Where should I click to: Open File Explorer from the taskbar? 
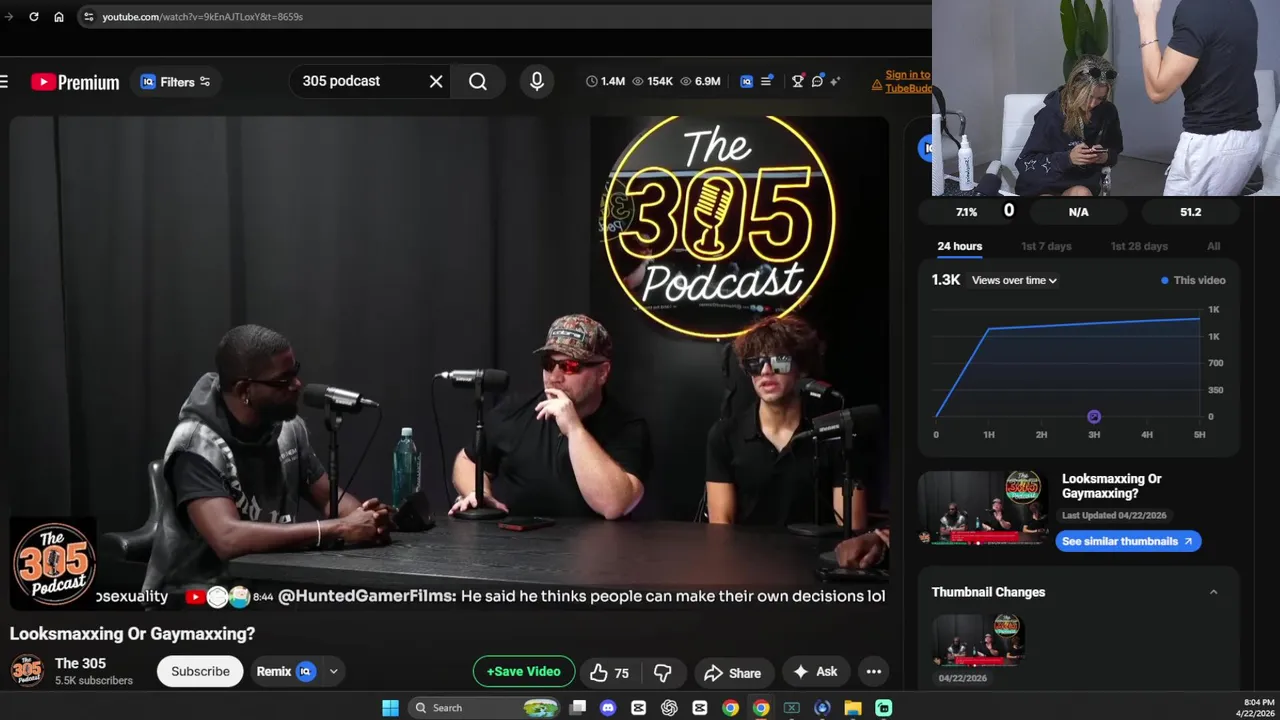pos(853,708)
